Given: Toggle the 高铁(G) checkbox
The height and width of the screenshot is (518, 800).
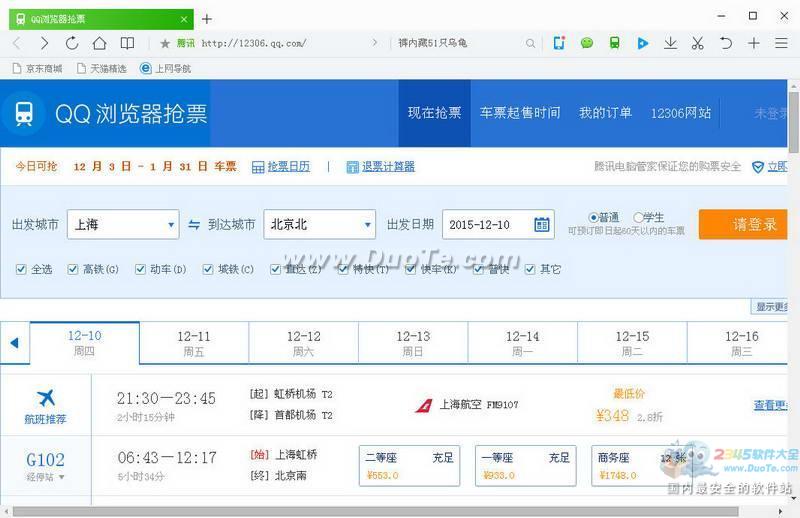Looking at the screenshot, I should 73,269.
